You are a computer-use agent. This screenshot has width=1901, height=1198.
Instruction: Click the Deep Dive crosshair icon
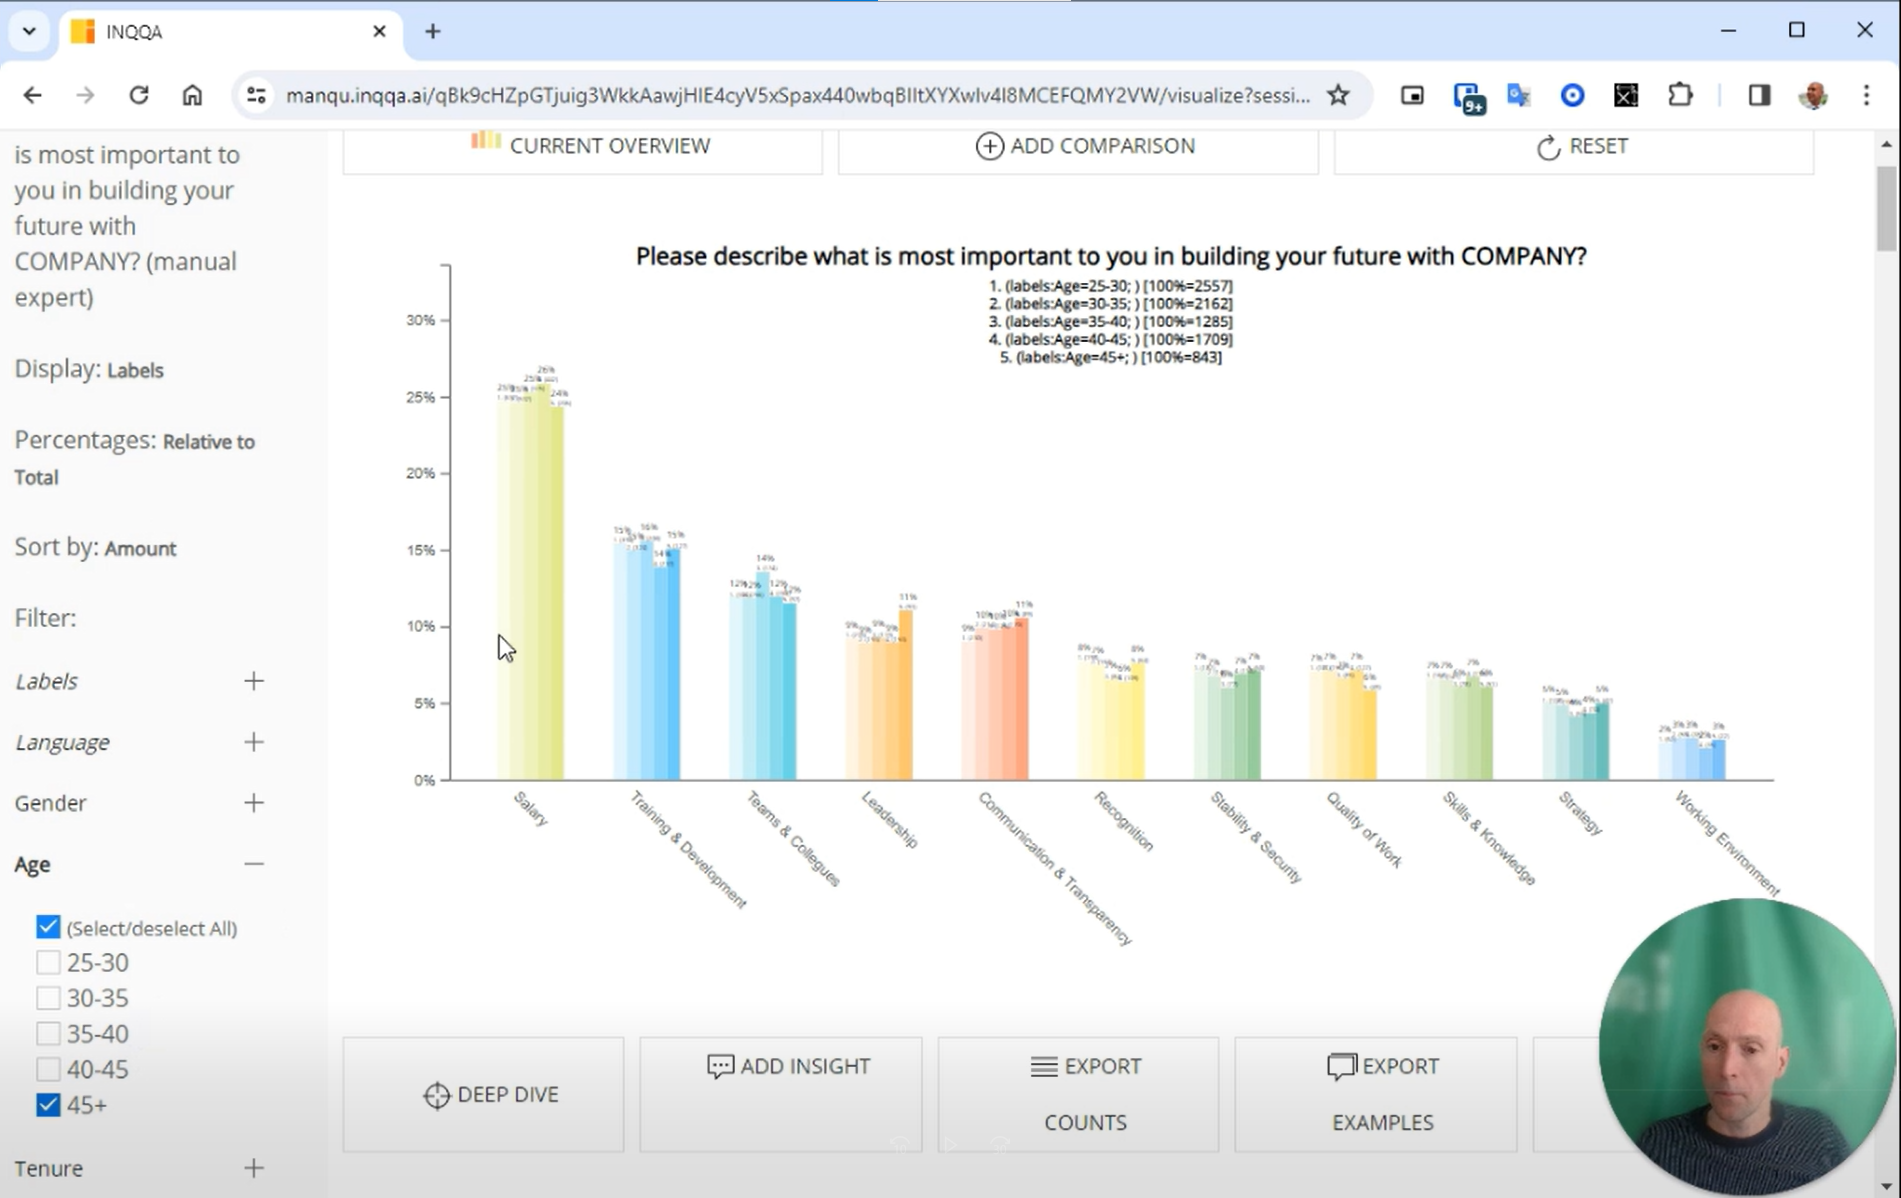point(436,1095)
